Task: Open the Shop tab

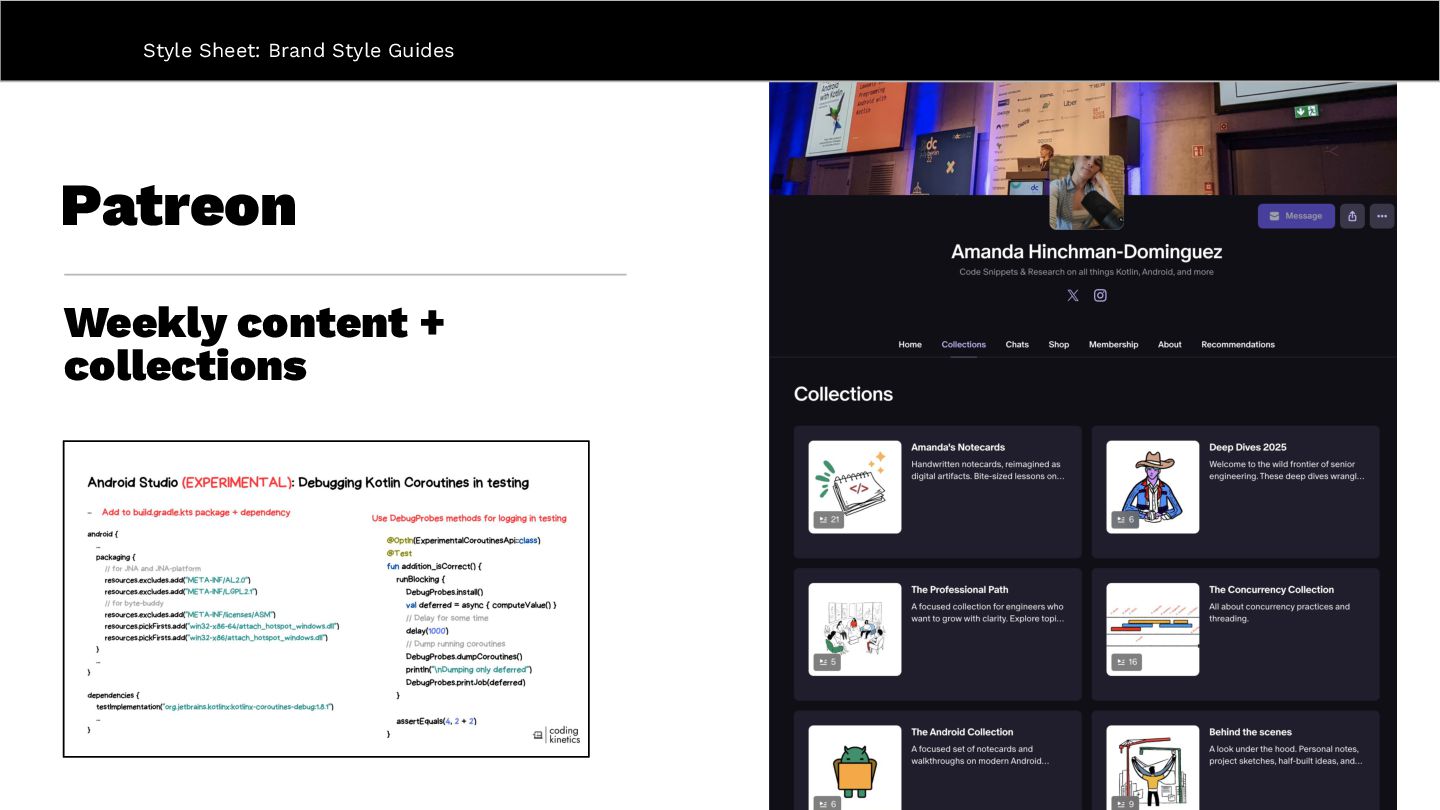Action: click(1059, 345)
